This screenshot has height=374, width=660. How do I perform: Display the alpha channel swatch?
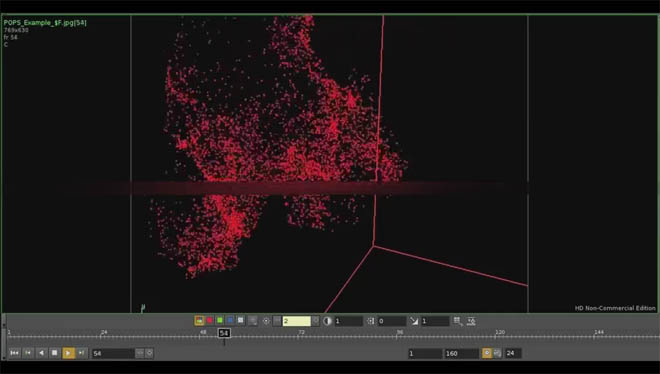coord(240,321)
